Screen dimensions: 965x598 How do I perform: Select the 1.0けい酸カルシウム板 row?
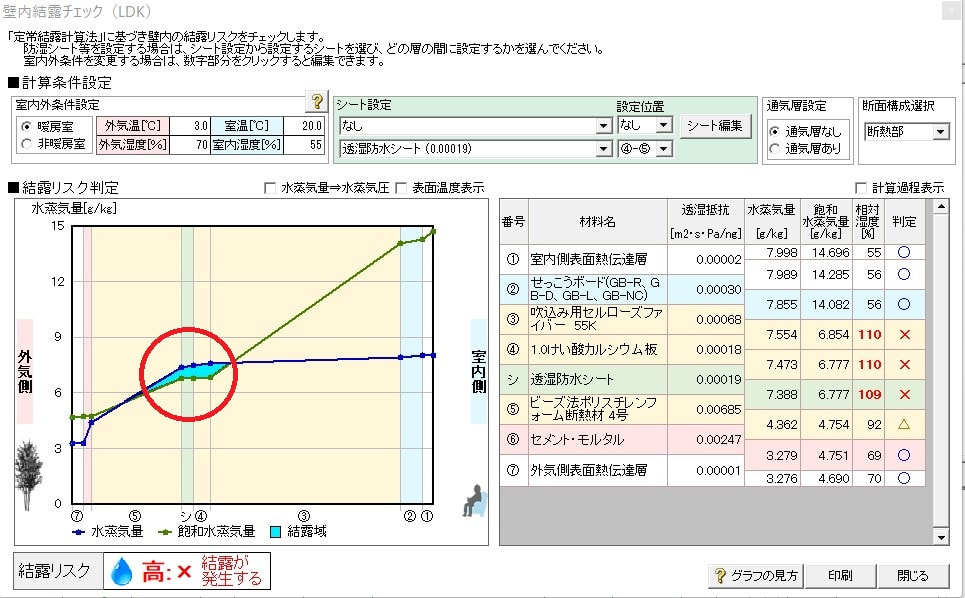click(622, 349)
